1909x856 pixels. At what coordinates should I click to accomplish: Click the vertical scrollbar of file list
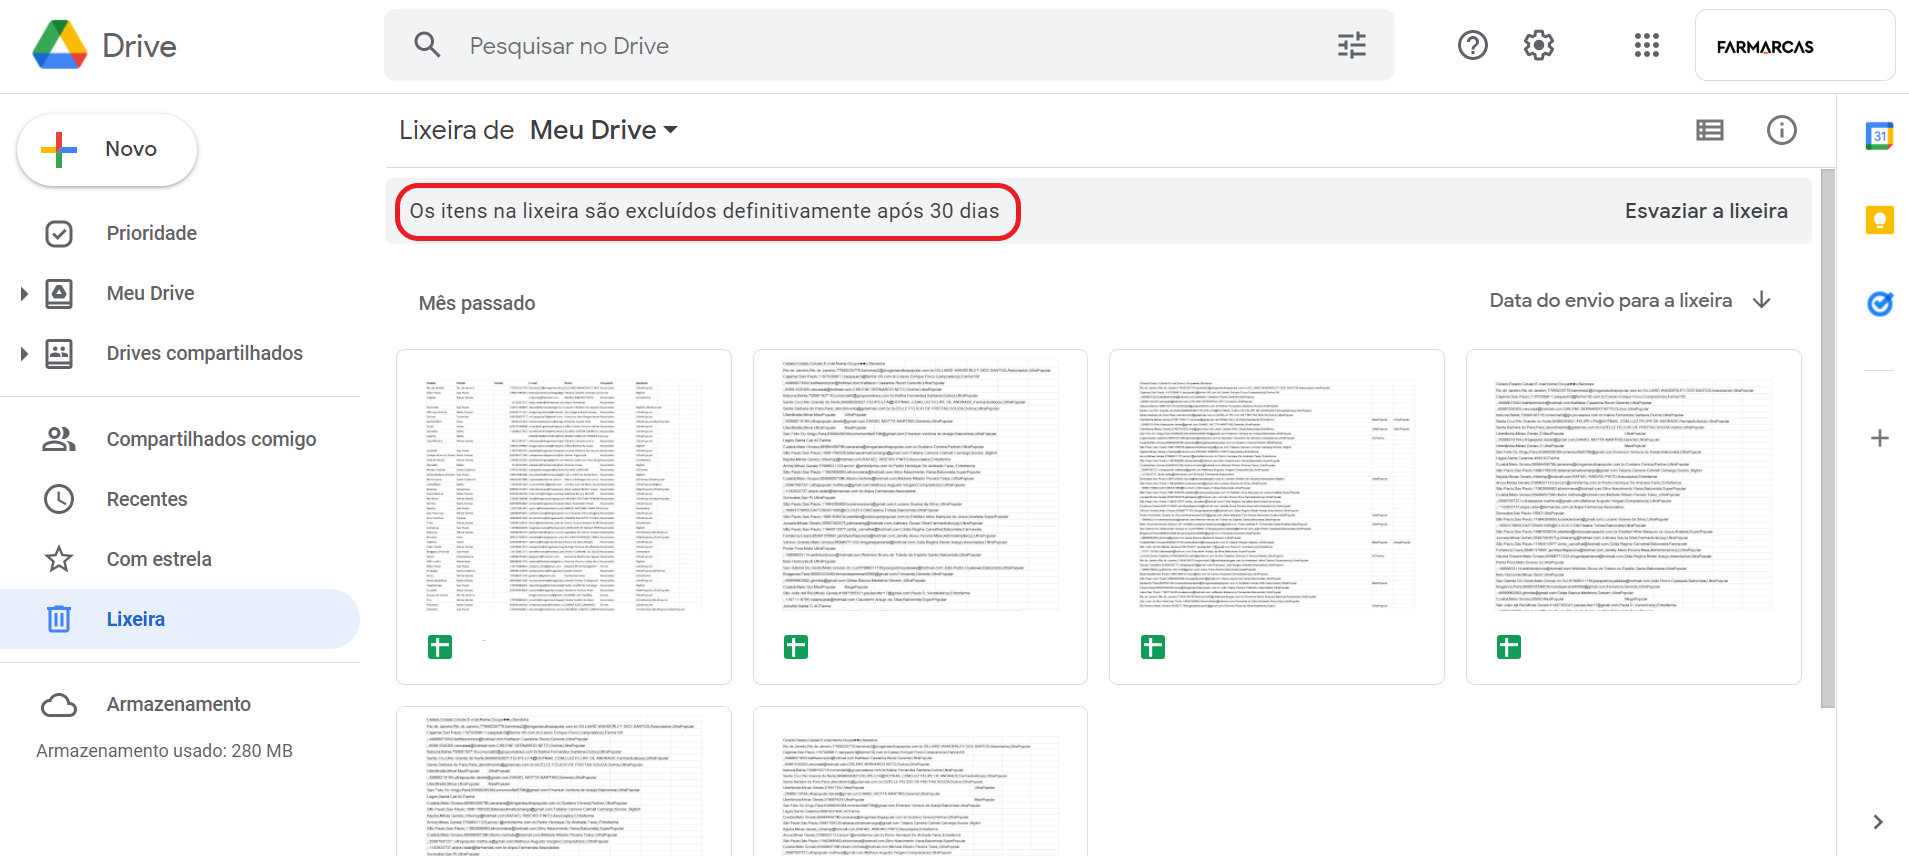coord(1827,438)
